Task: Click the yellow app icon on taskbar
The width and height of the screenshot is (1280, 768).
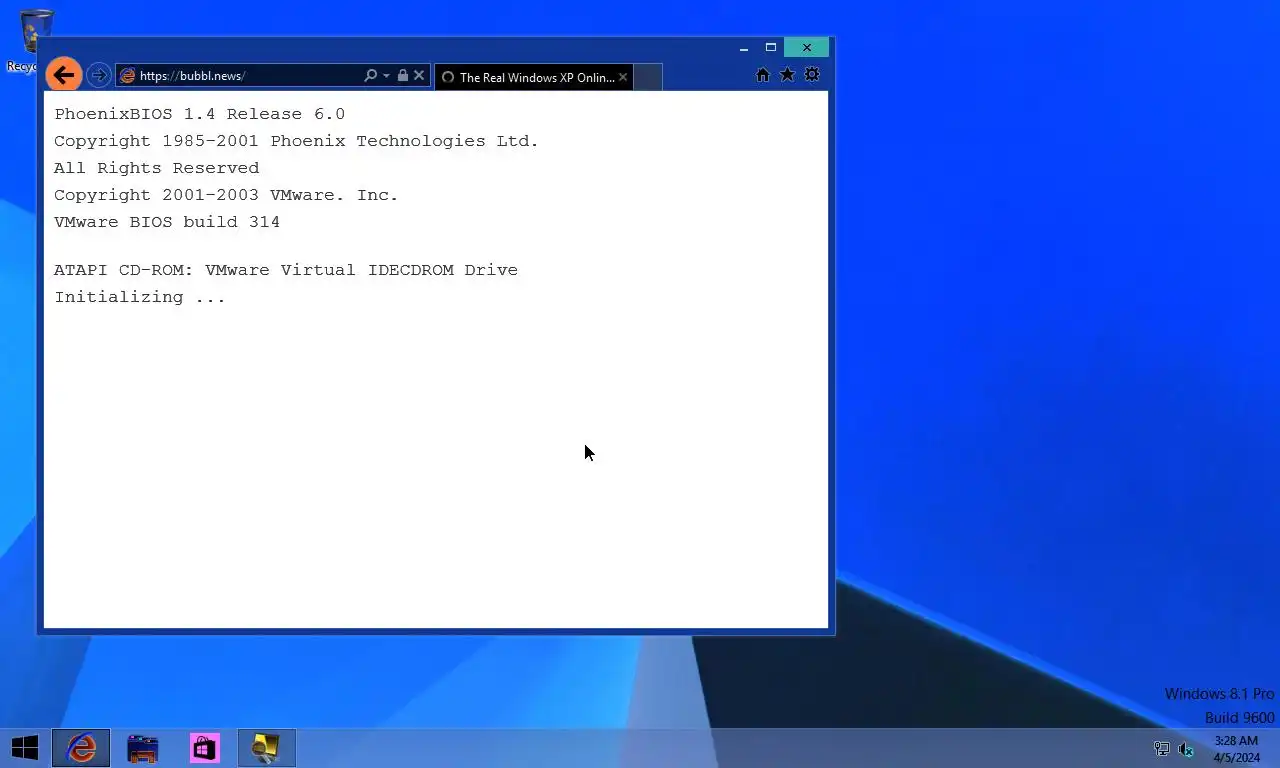Action: (266, 748)
